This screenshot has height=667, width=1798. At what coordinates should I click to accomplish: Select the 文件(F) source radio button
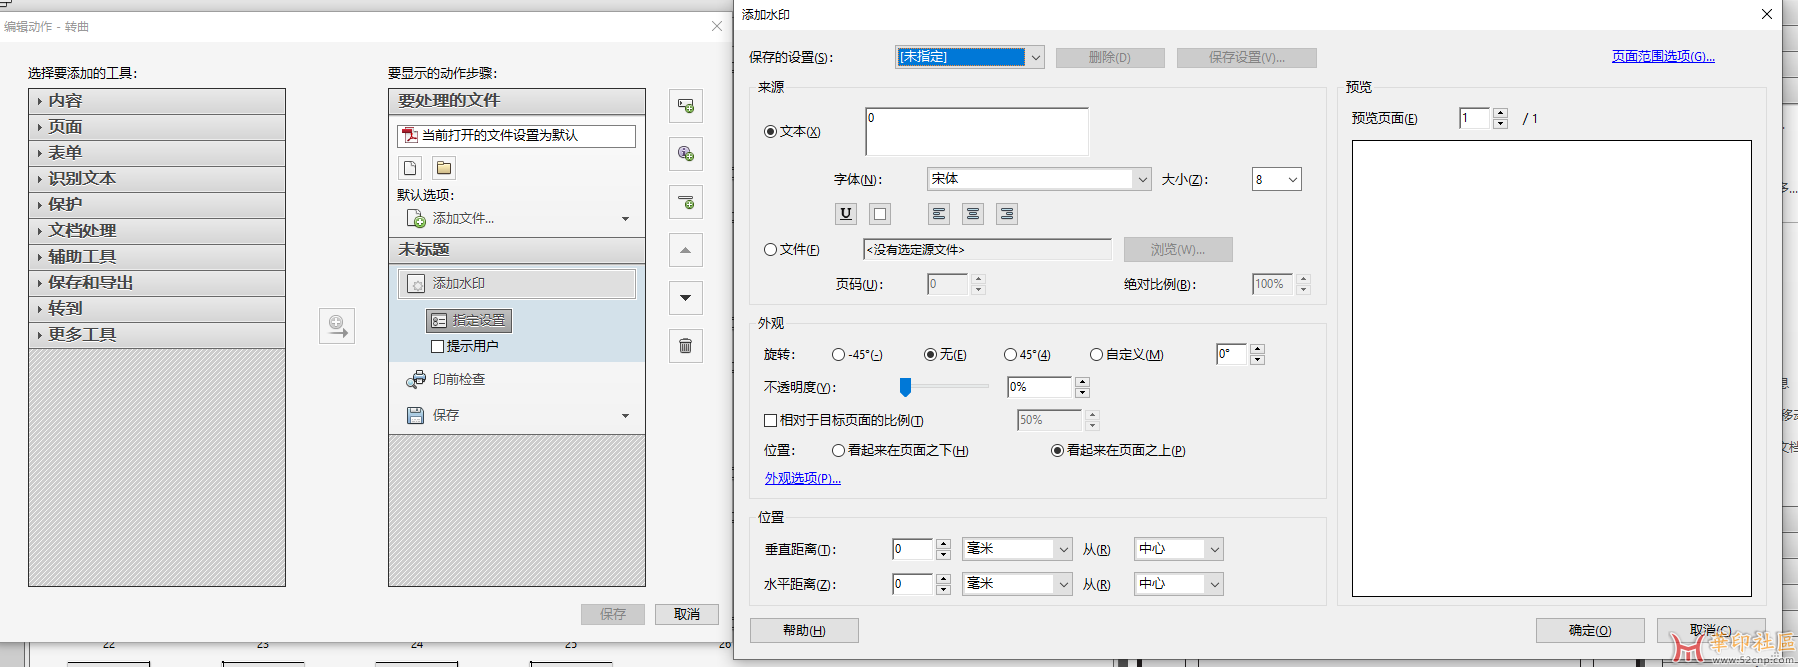(x=771, y=250)
